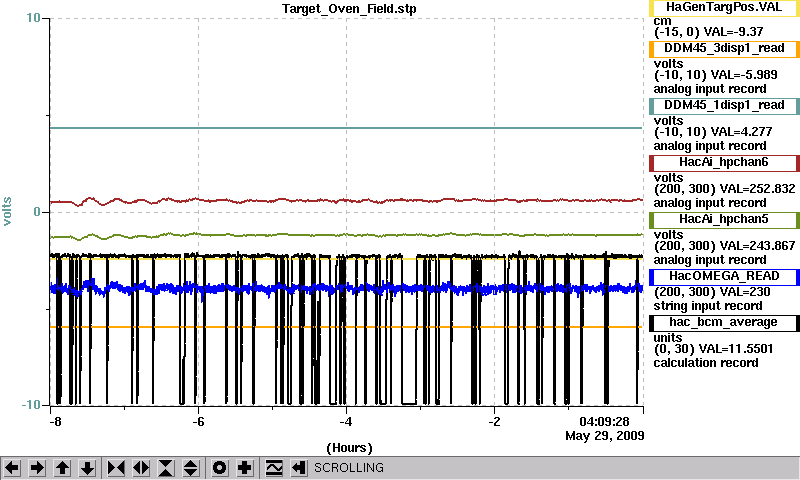Select the HacOMEGA_READ curve legend
This screenshot has width=800, height=480.
[724, 276]
